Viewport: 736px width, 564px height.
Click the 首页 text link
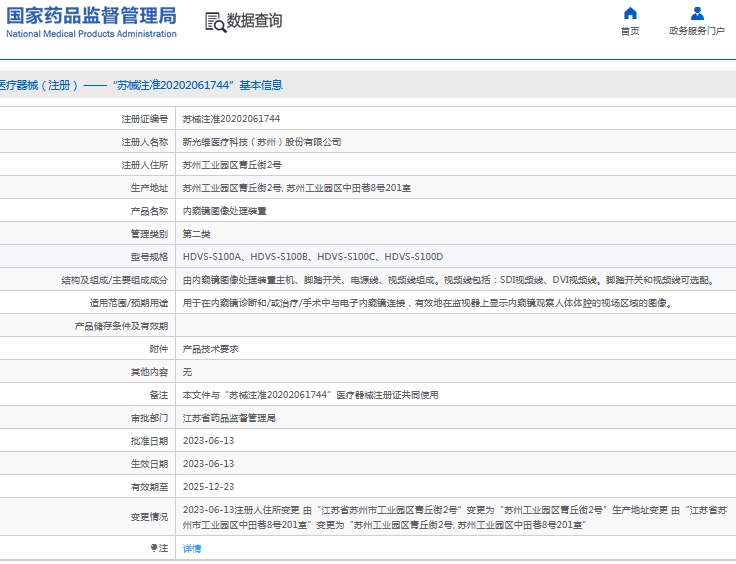point(630,31)
